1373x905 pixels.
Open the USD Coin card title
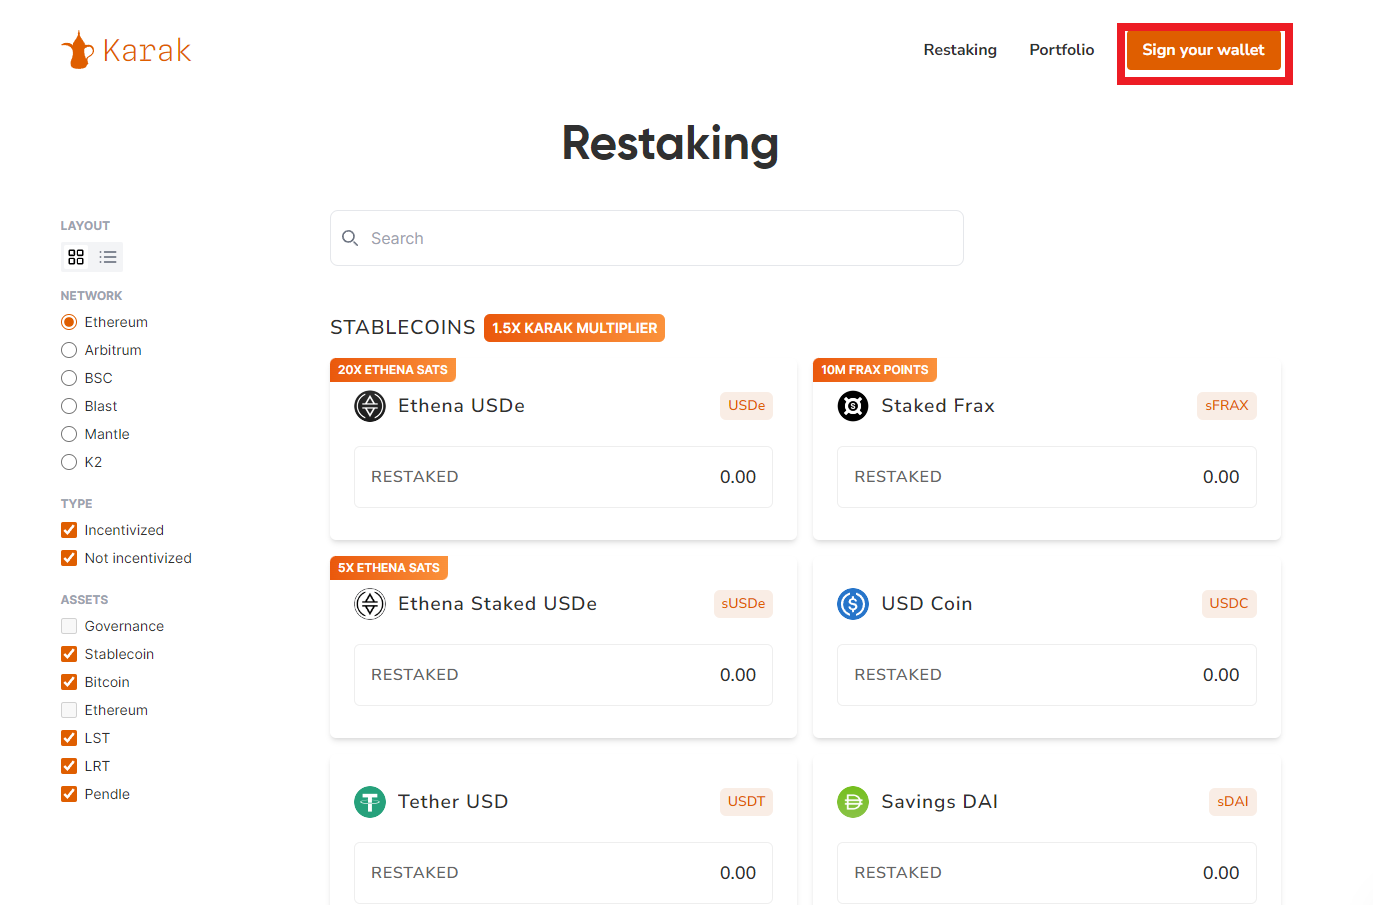(x=927, y=604)
